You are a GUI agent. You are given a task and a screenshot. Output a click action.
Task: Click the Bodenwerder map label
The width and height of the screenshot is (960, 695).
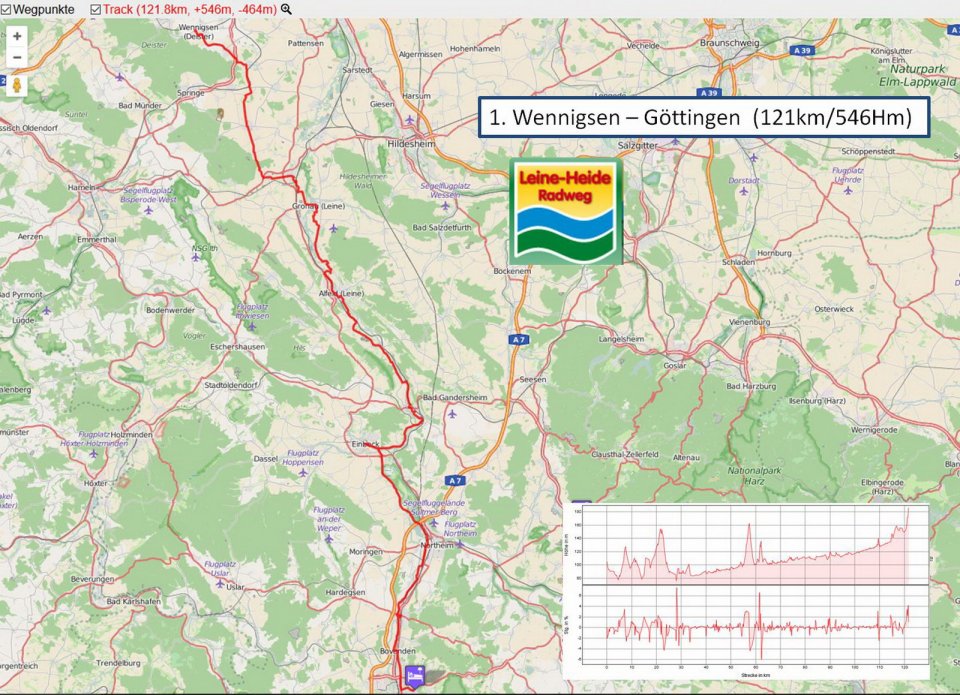[170, 310]
